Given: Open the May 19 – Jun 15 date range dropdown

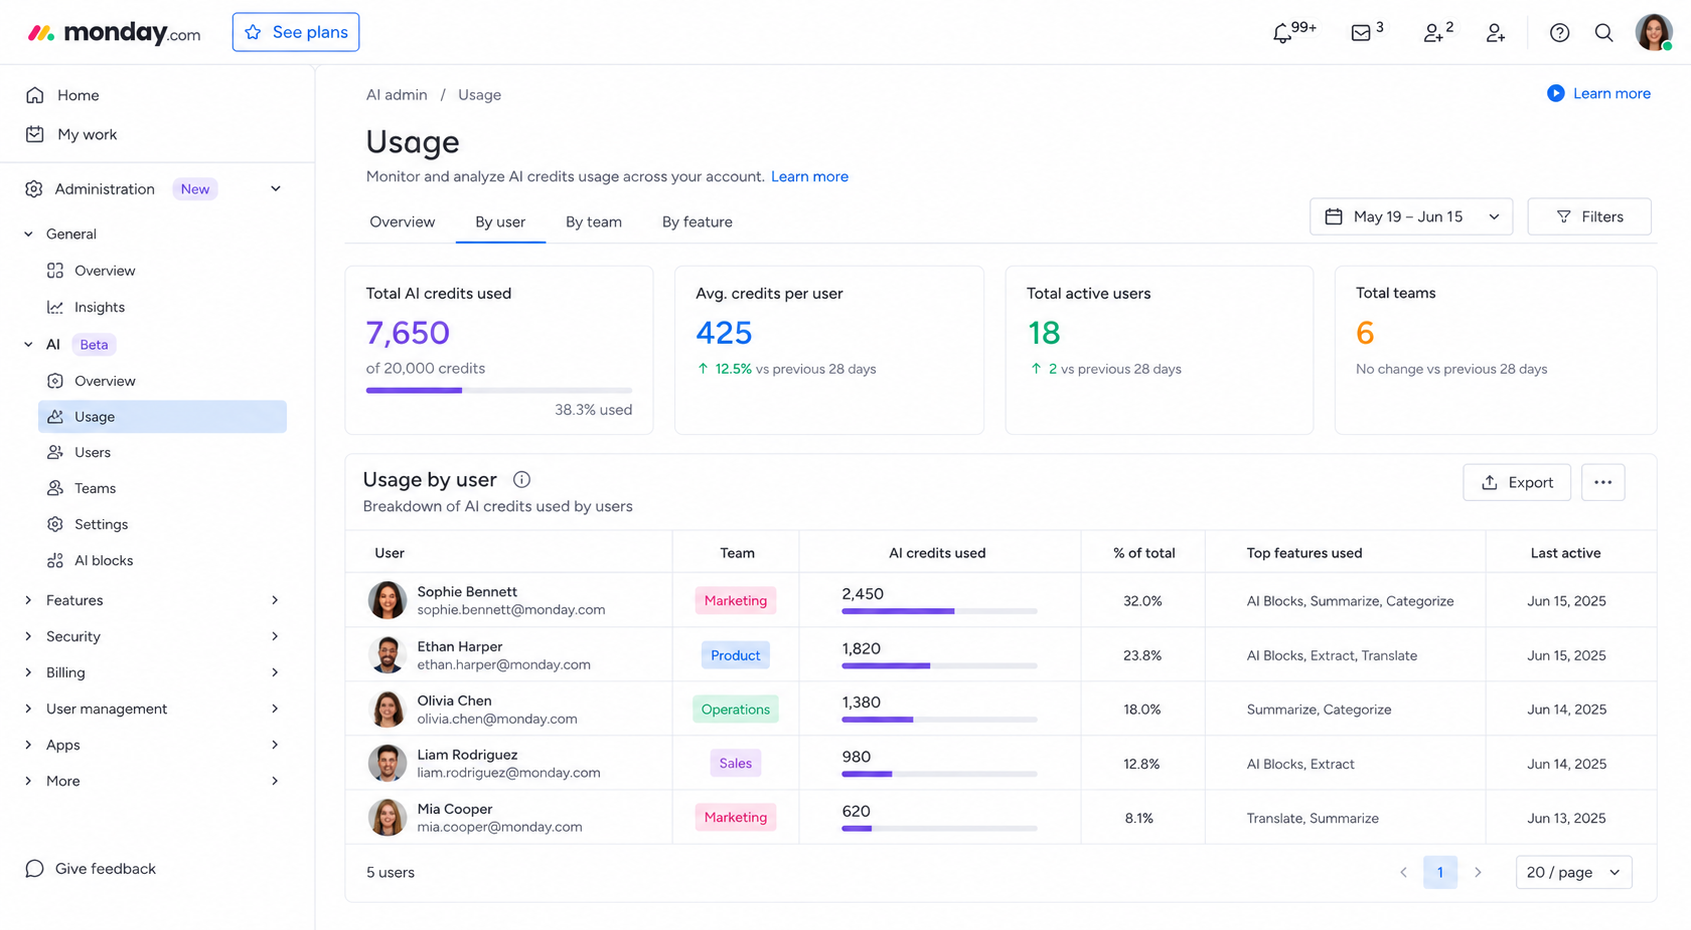Looking at the screenshot, I should (x=1411, y=217).
